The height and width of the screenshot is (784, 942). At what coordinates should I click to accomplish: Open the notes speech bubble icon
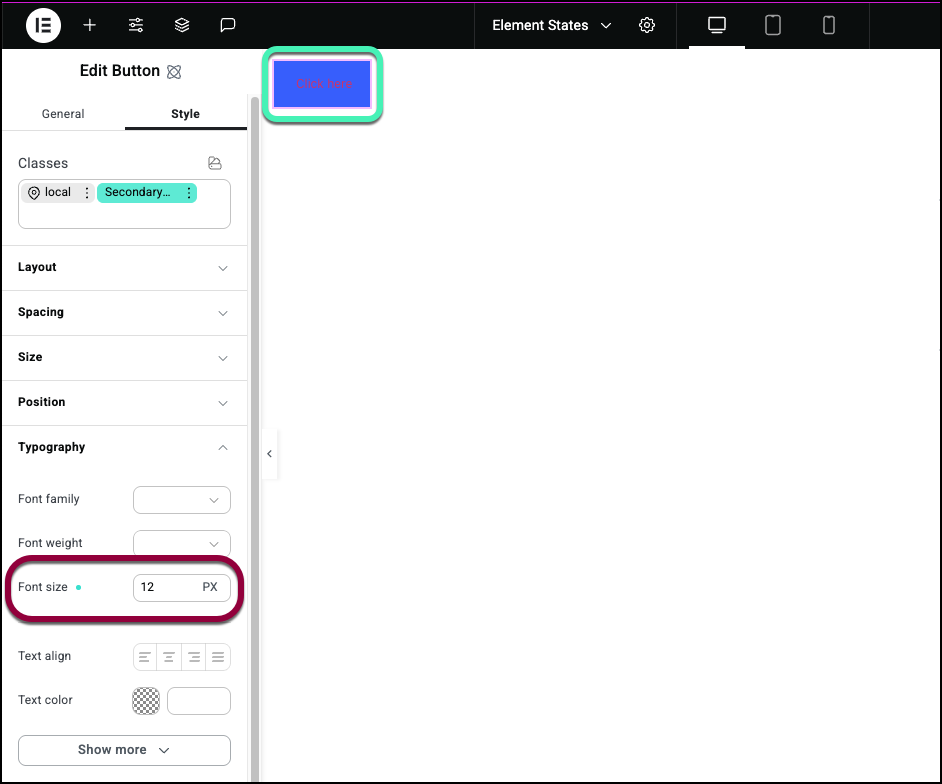point(228,25)
